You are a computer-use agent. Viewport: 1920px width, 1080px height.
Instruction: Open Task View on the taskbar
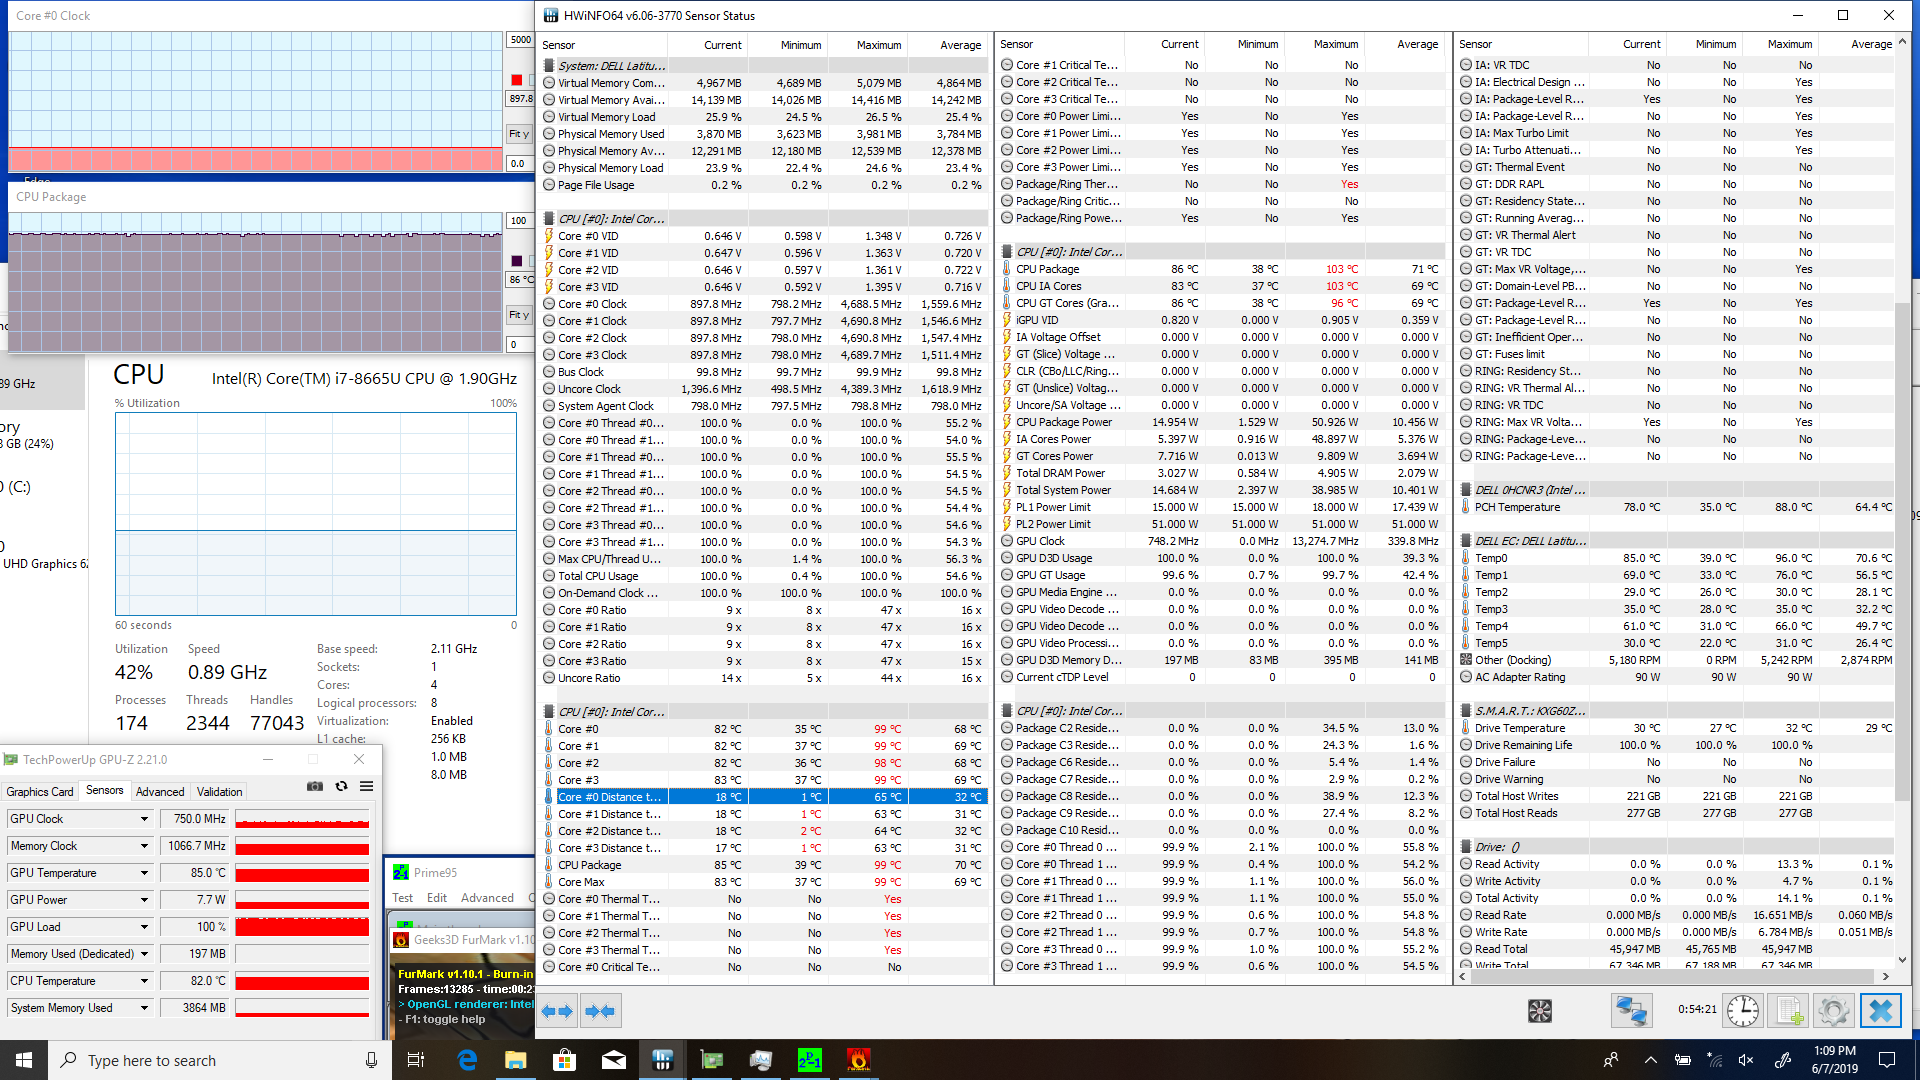click(x=417, y=1060)
